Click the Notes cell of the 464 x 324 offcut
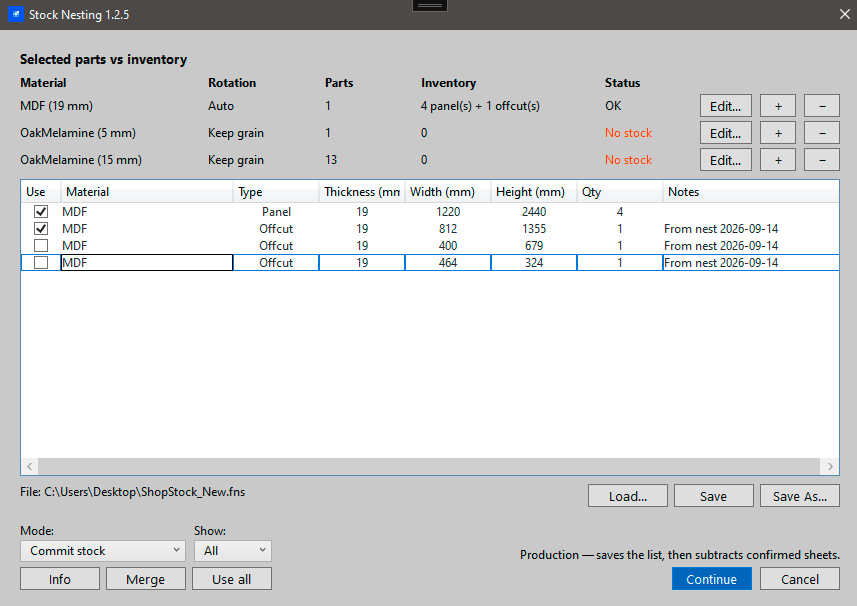857x606 pixels. coord(751,262)
